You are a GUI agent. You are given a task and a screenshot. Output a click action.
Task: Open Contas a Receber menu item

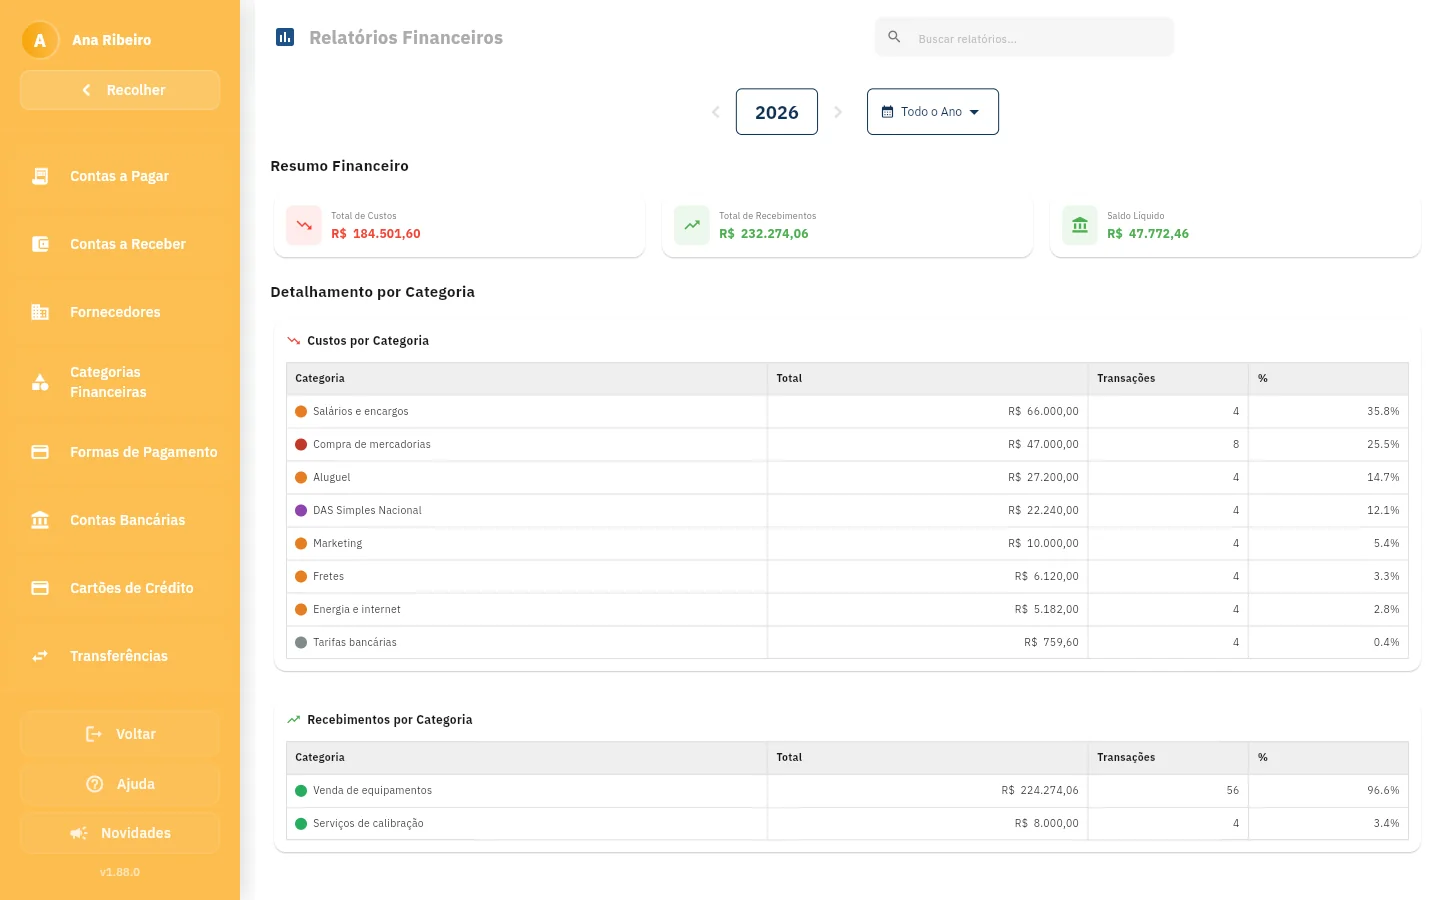click(120, 244)
